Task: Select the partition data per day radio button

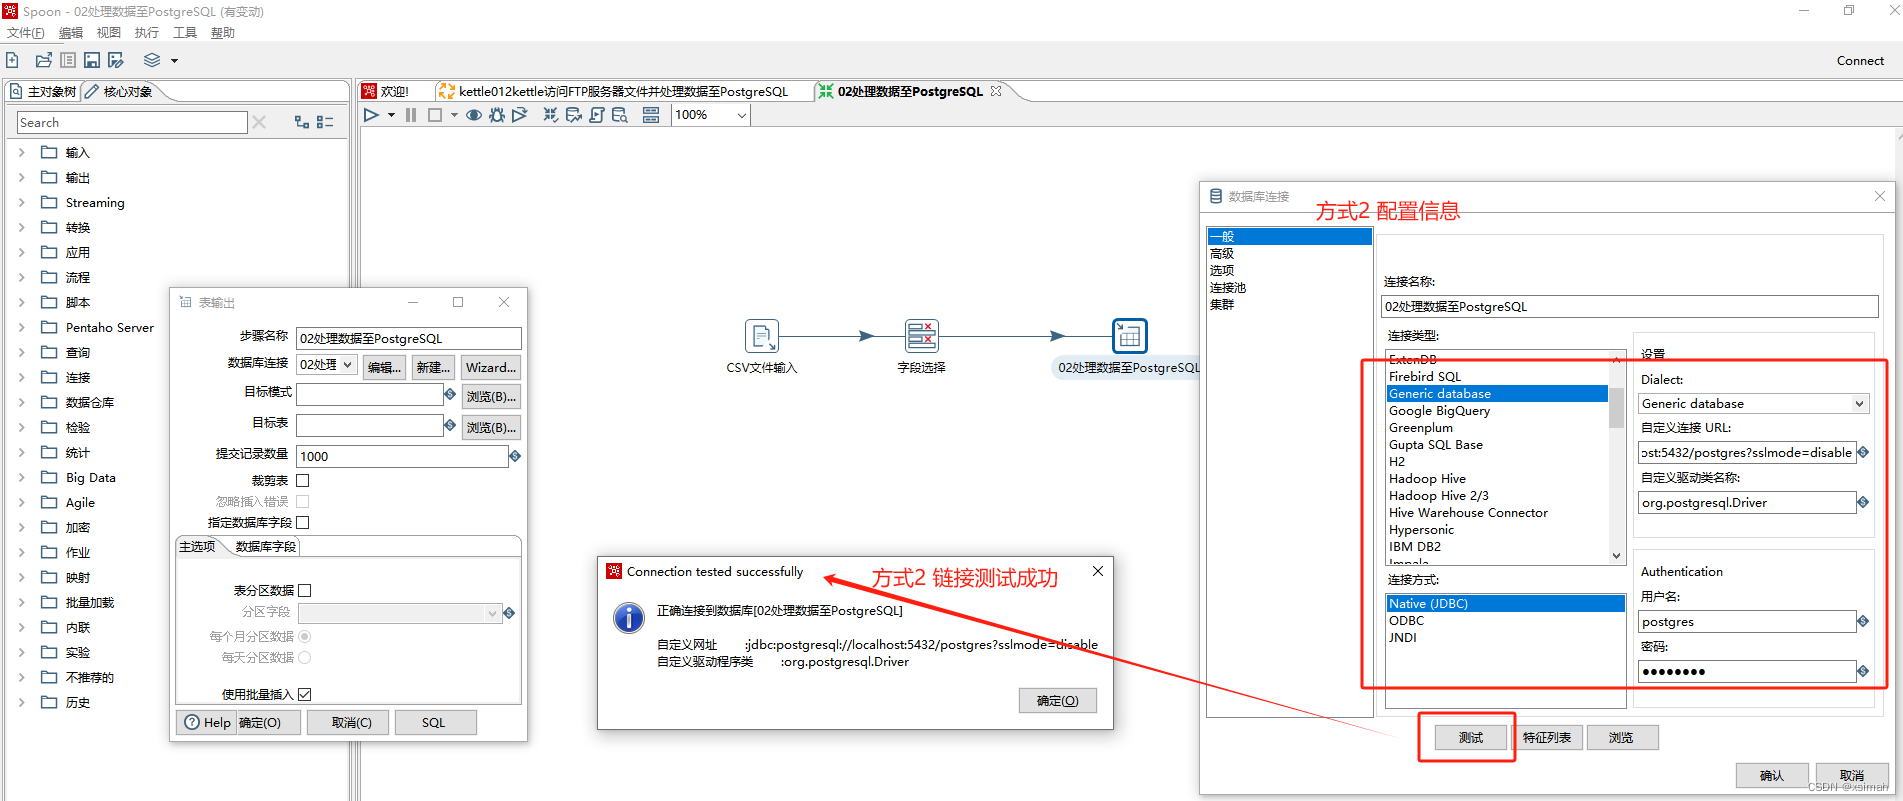Action: pyautogui.click(x=305, y=658)
